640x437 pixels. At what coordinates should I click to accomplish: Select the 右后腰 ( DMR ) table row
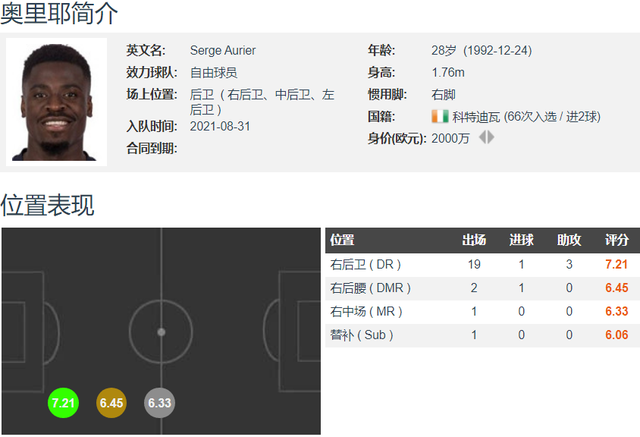point(482,288)
